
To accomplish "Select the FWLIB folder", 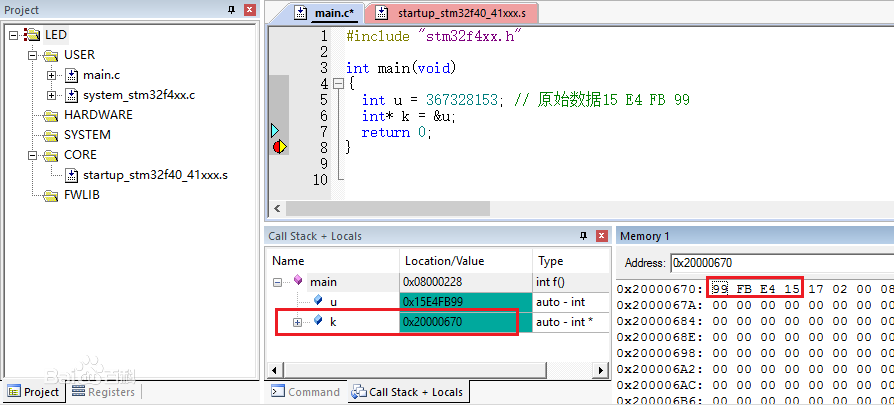I will (82, 195).
